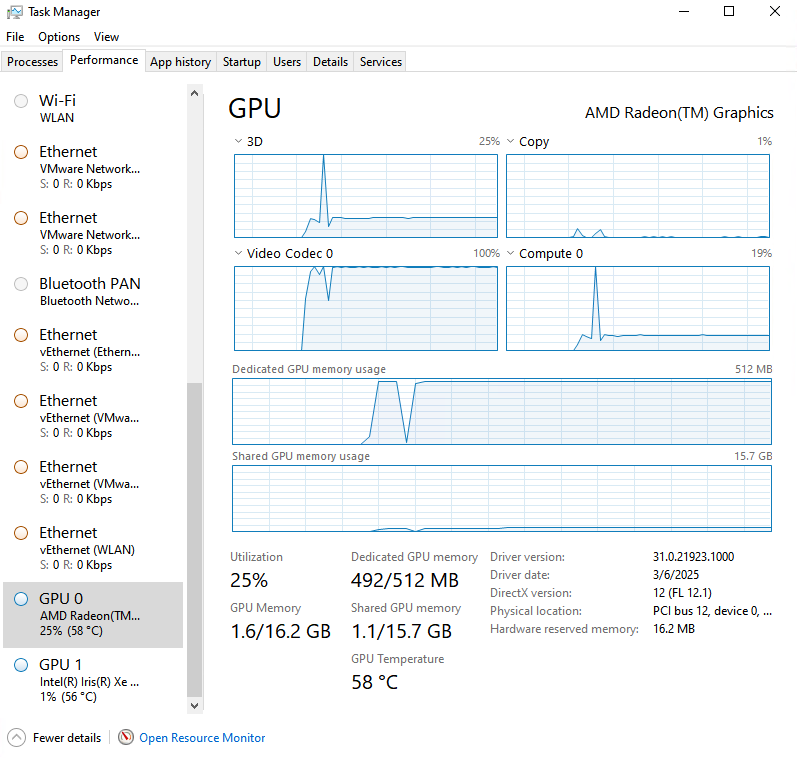Click the Task Manager title bar icon
The image size is (797, 758).
tap(14, 12)
